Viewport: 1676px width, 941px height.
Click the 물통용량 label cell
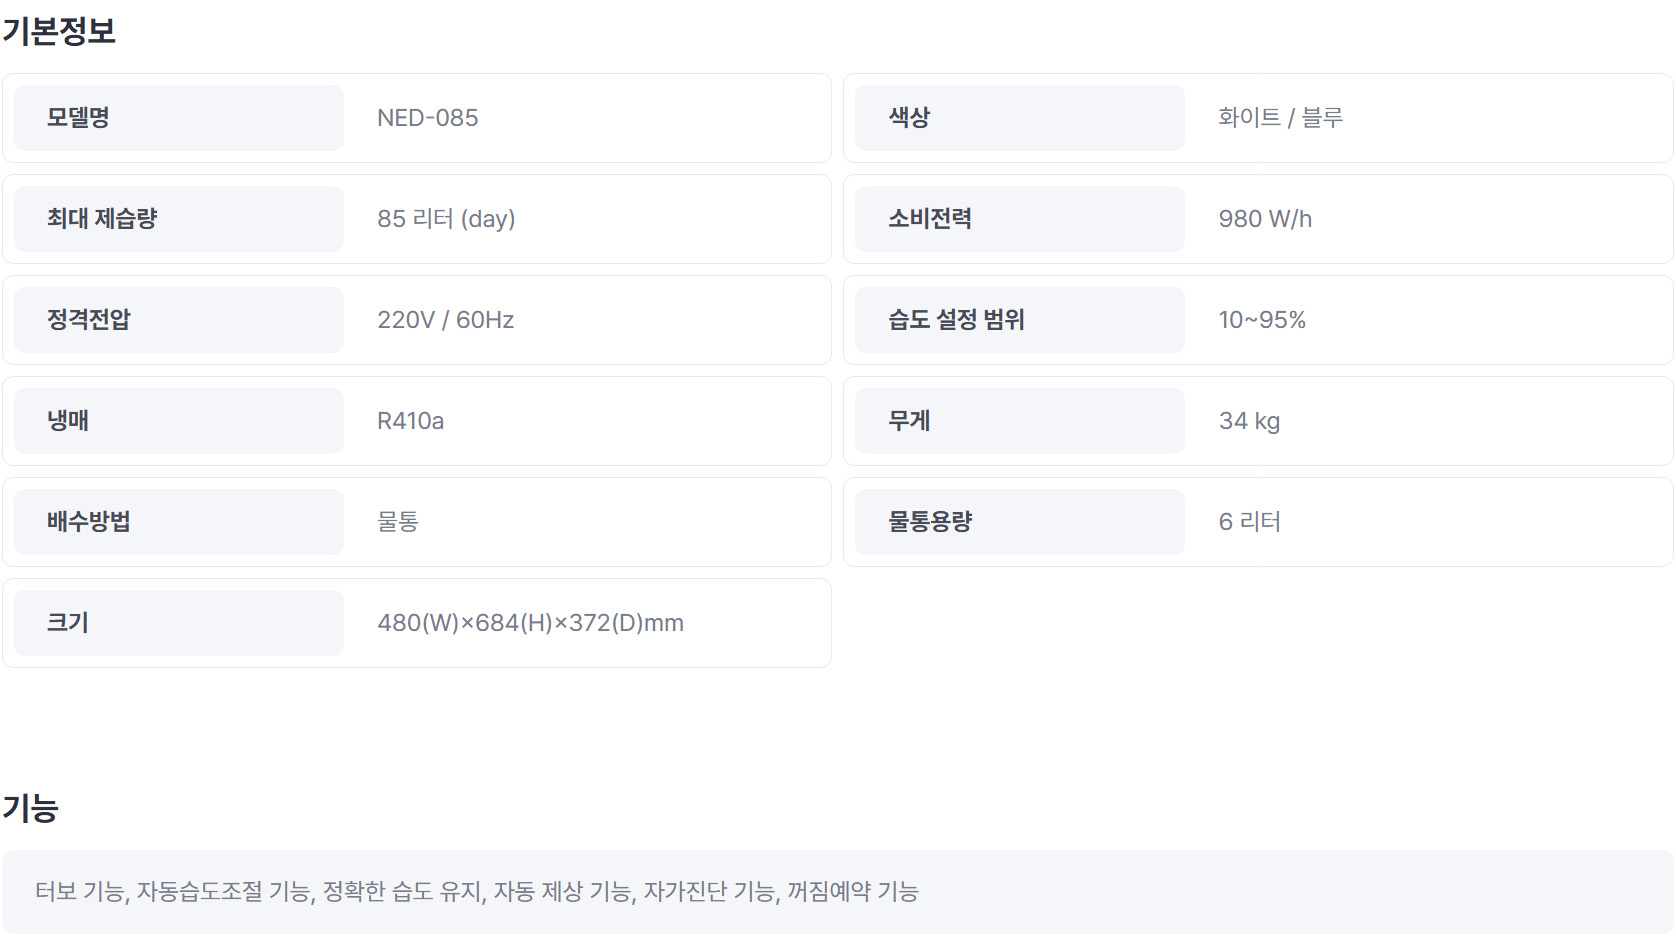[1019, 522]
